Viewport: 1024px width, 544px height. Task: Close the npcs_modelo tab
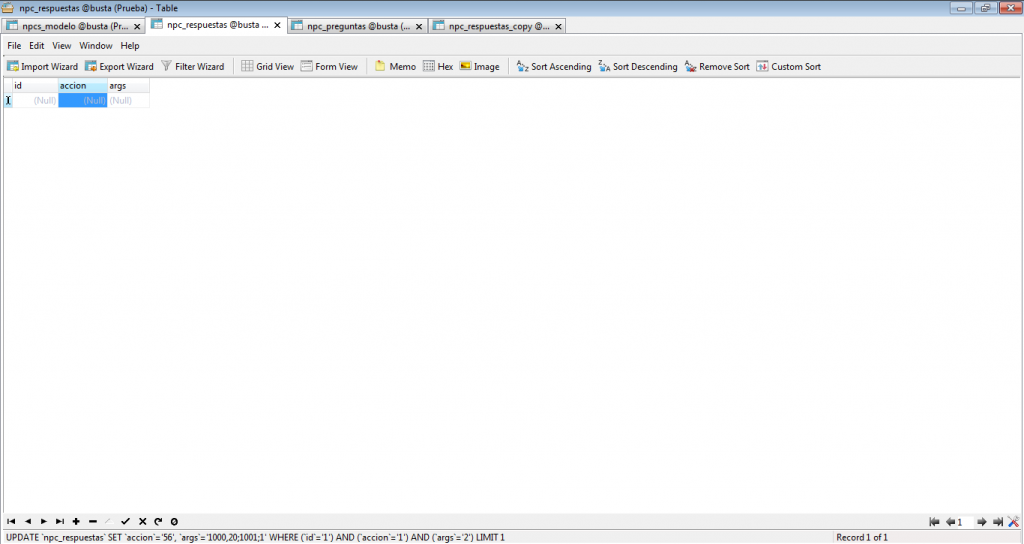[137, 26]
